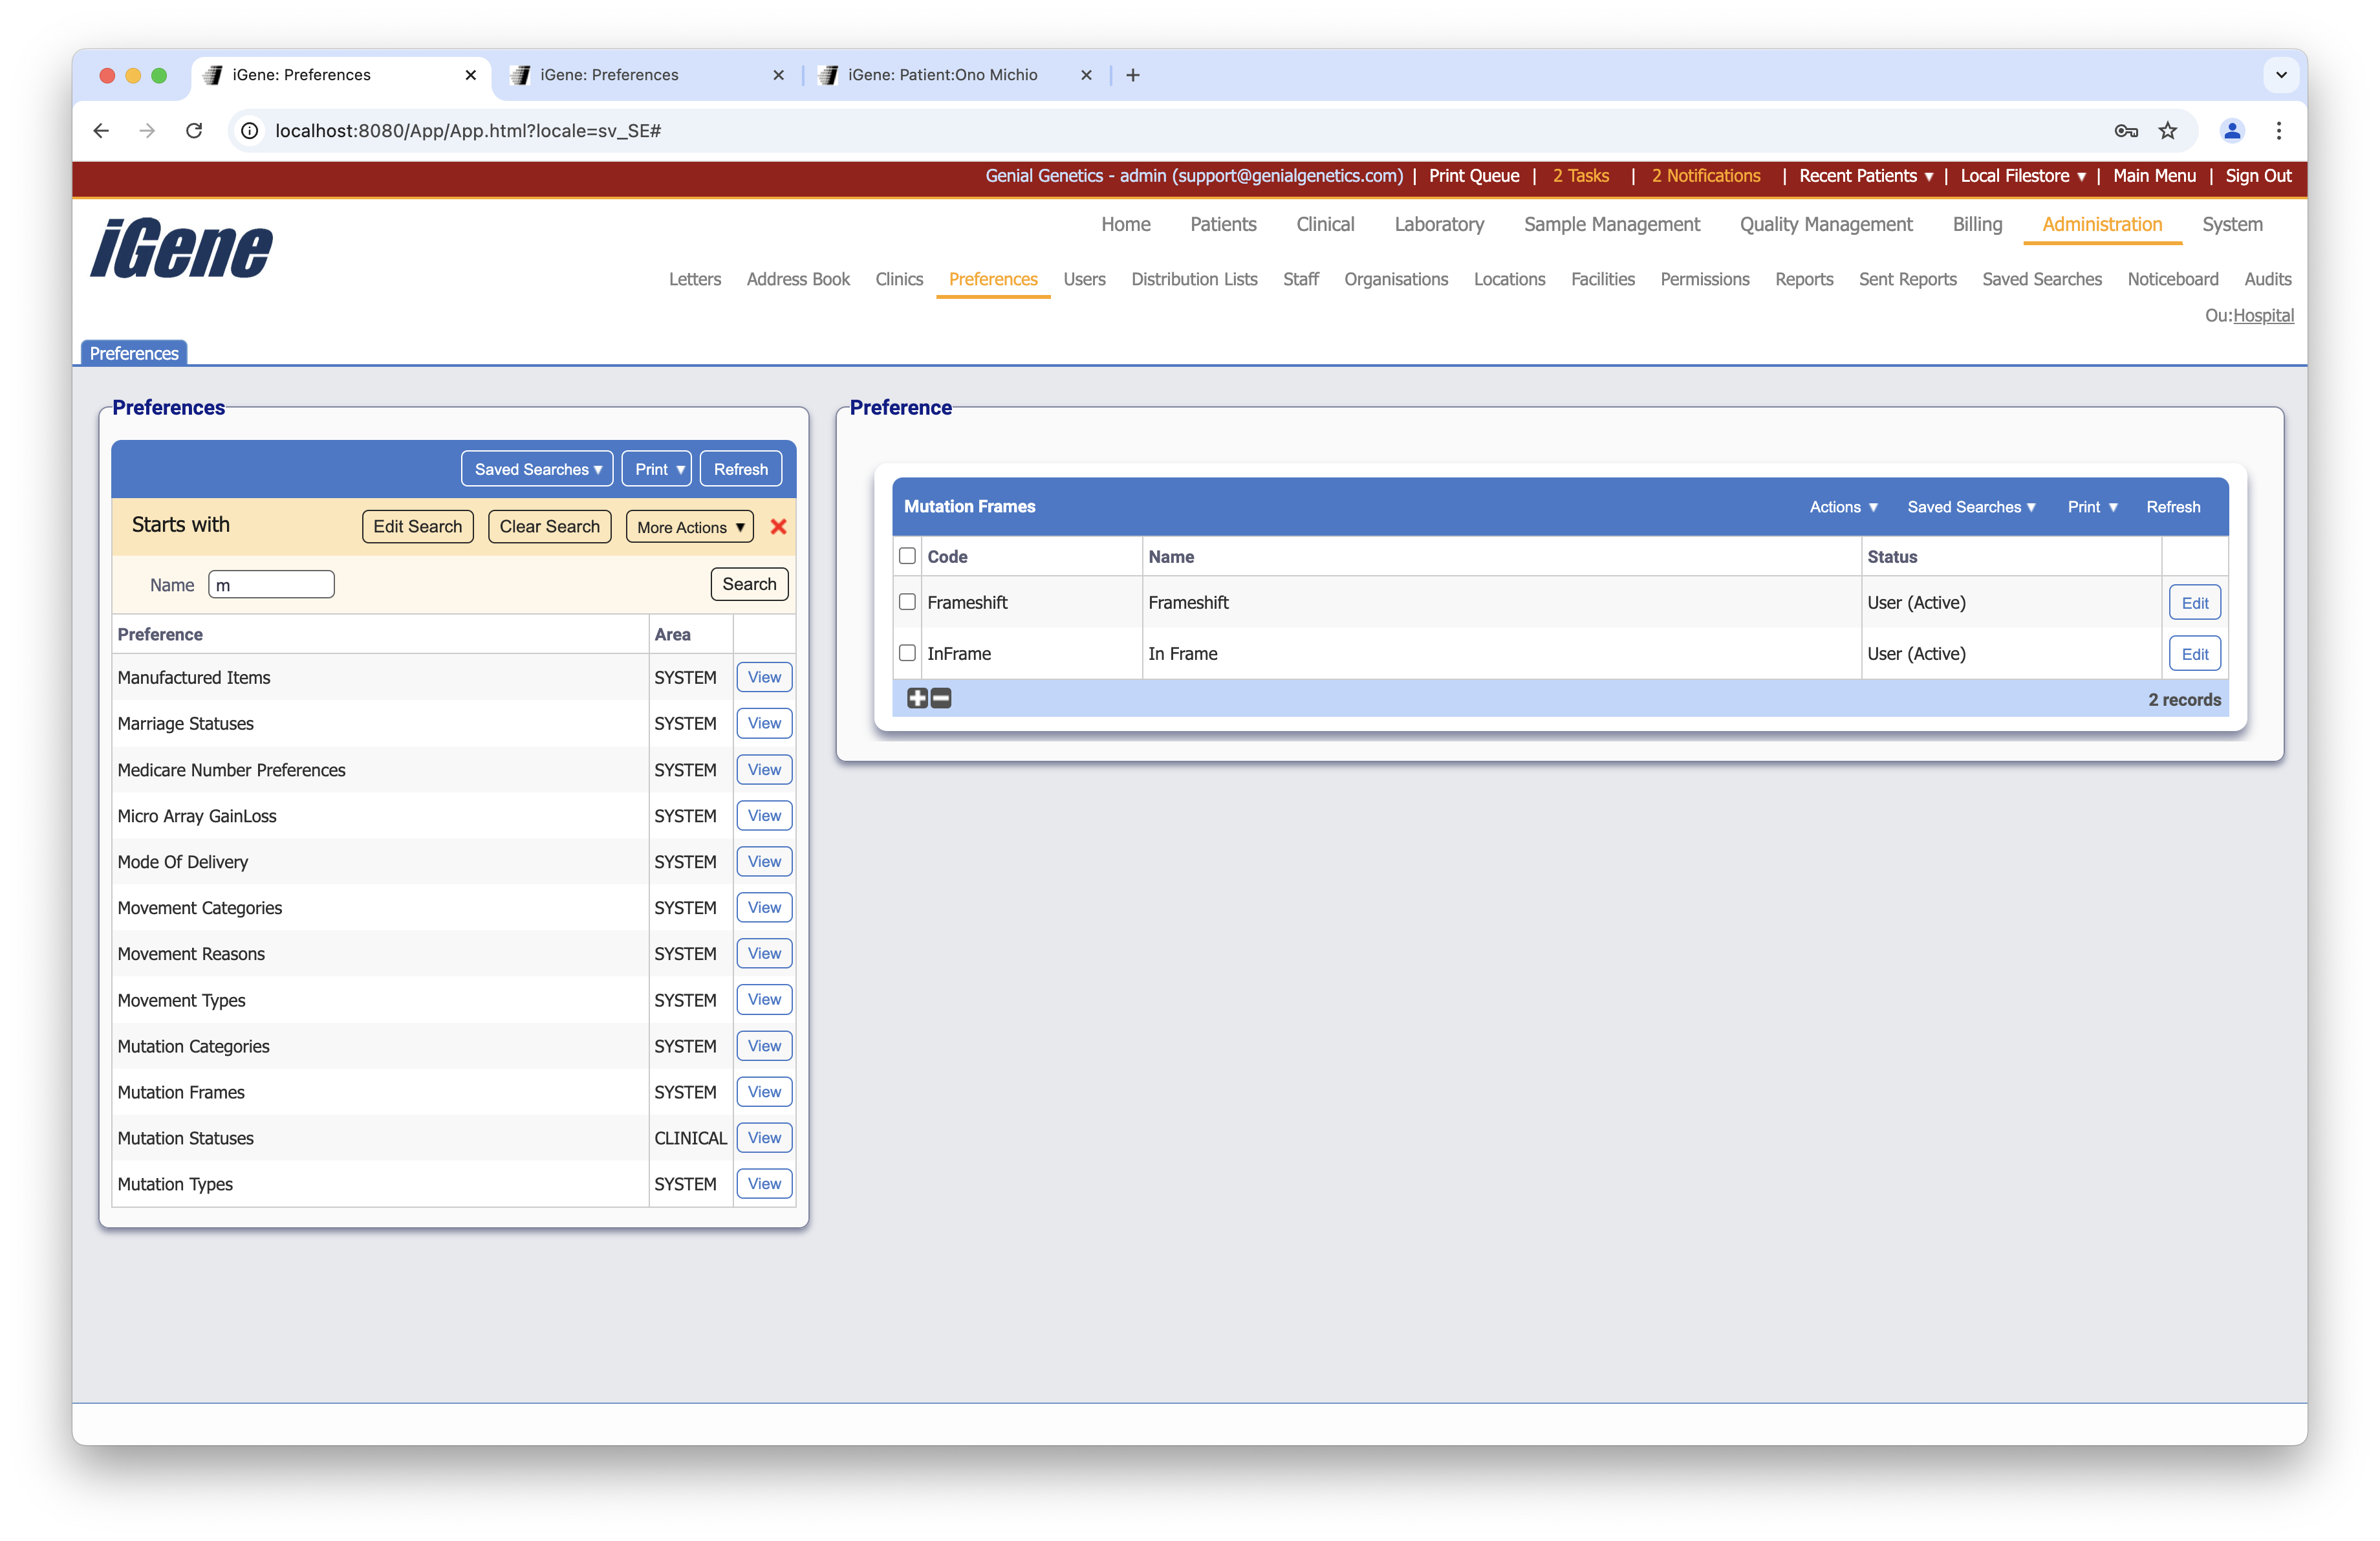Tick the Frameshift row checkbox

[907, 602]
